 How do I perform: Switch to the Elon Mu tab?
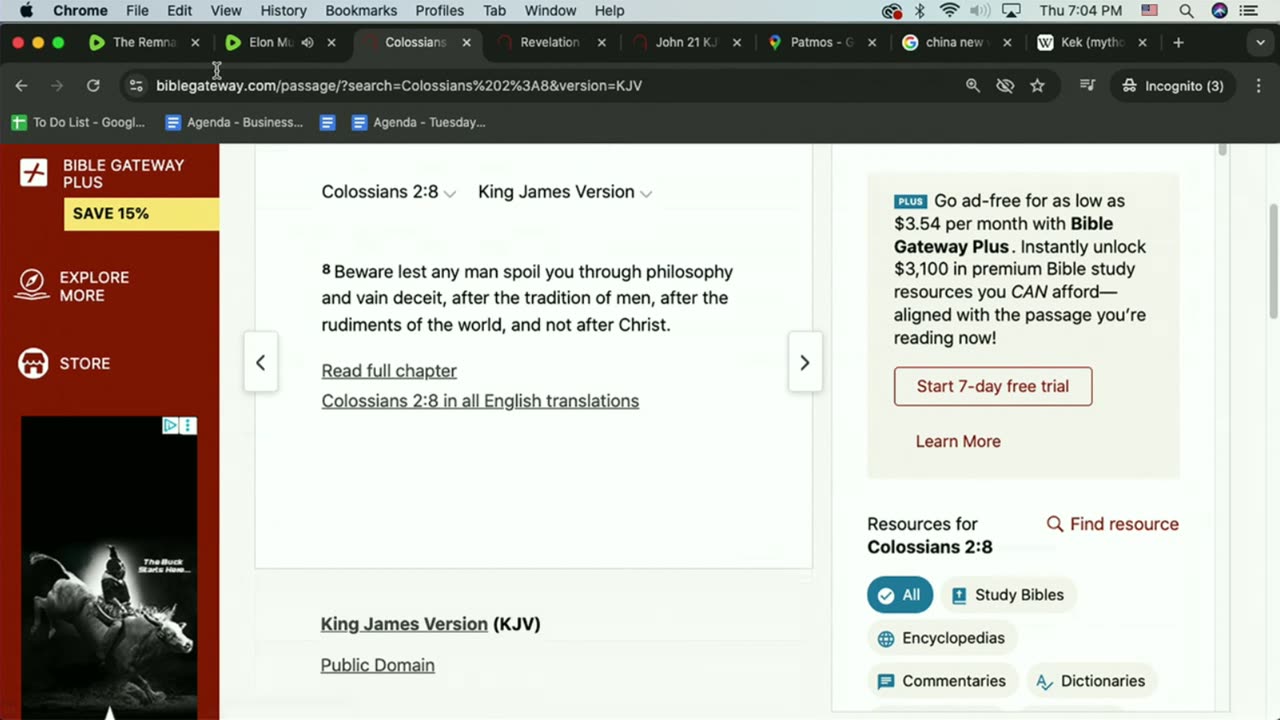[268, 43]
